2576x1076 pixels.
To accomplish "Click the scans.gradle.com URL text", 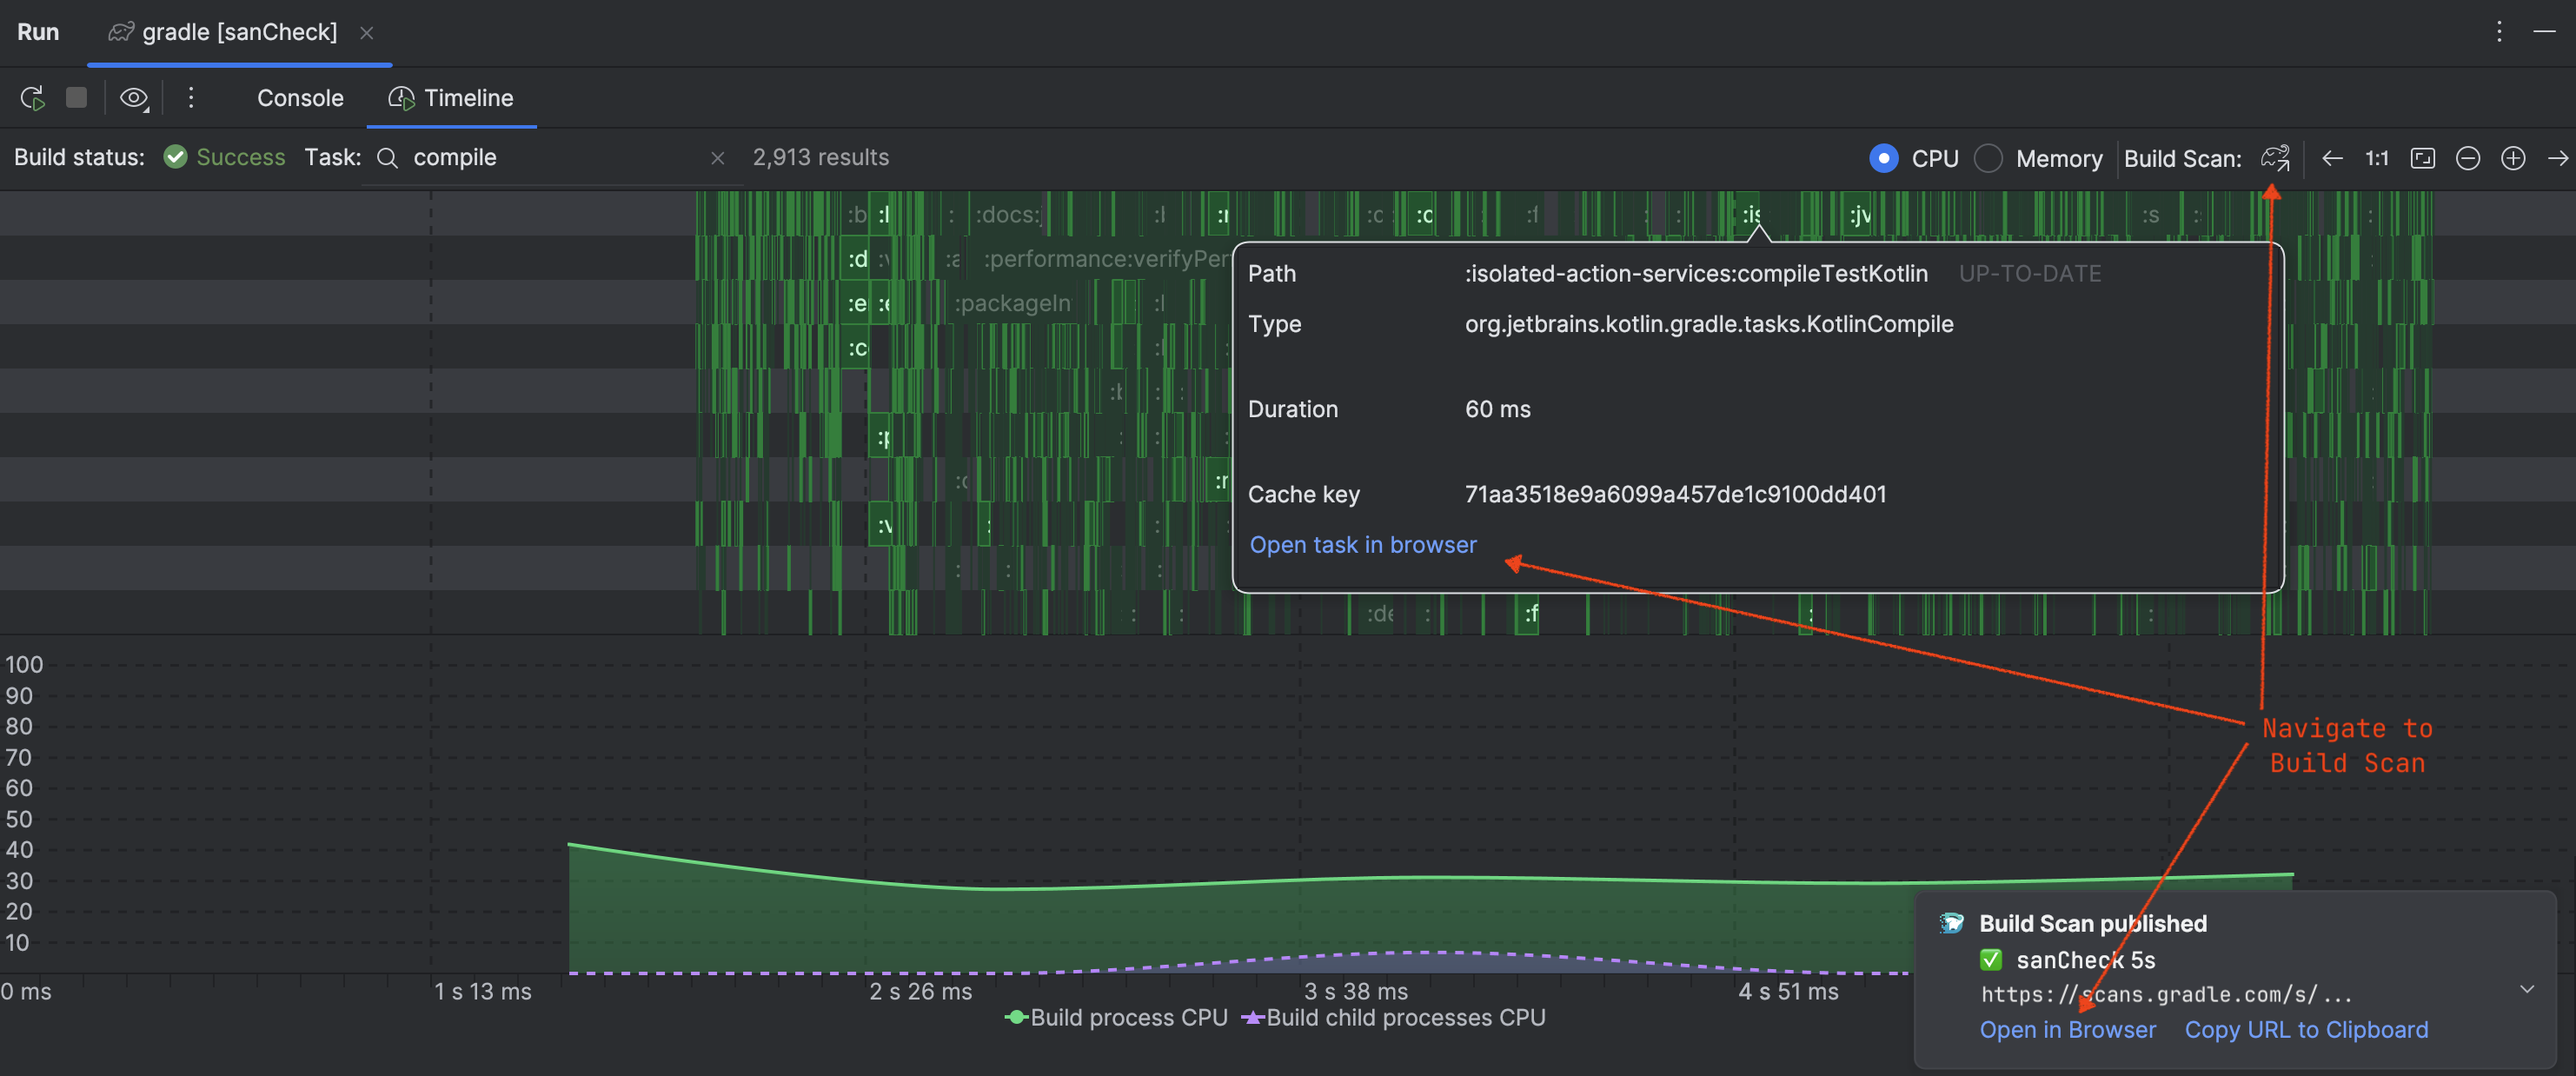I will 2166,994.
